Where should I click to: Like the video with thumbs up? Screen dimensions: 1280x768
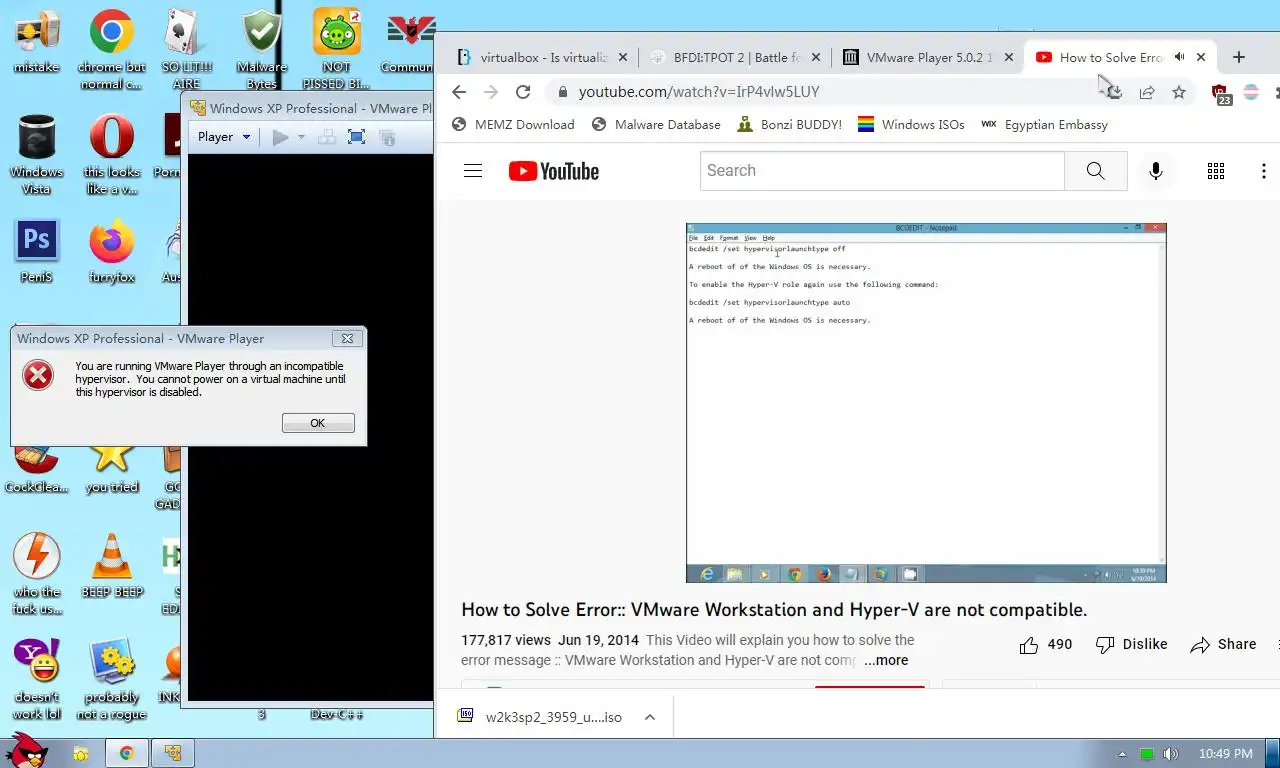[x=1045, y=645]
